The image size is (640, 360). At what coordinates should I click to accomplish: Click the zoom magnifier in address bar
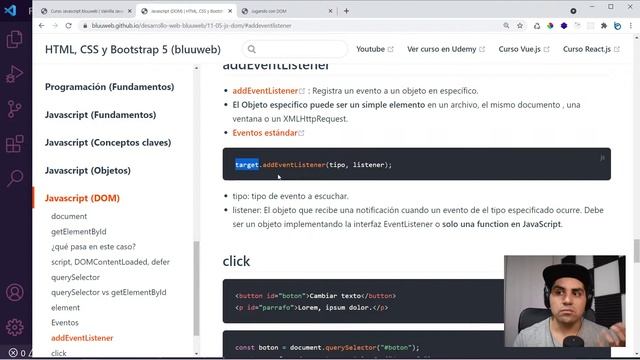[506, 25]
